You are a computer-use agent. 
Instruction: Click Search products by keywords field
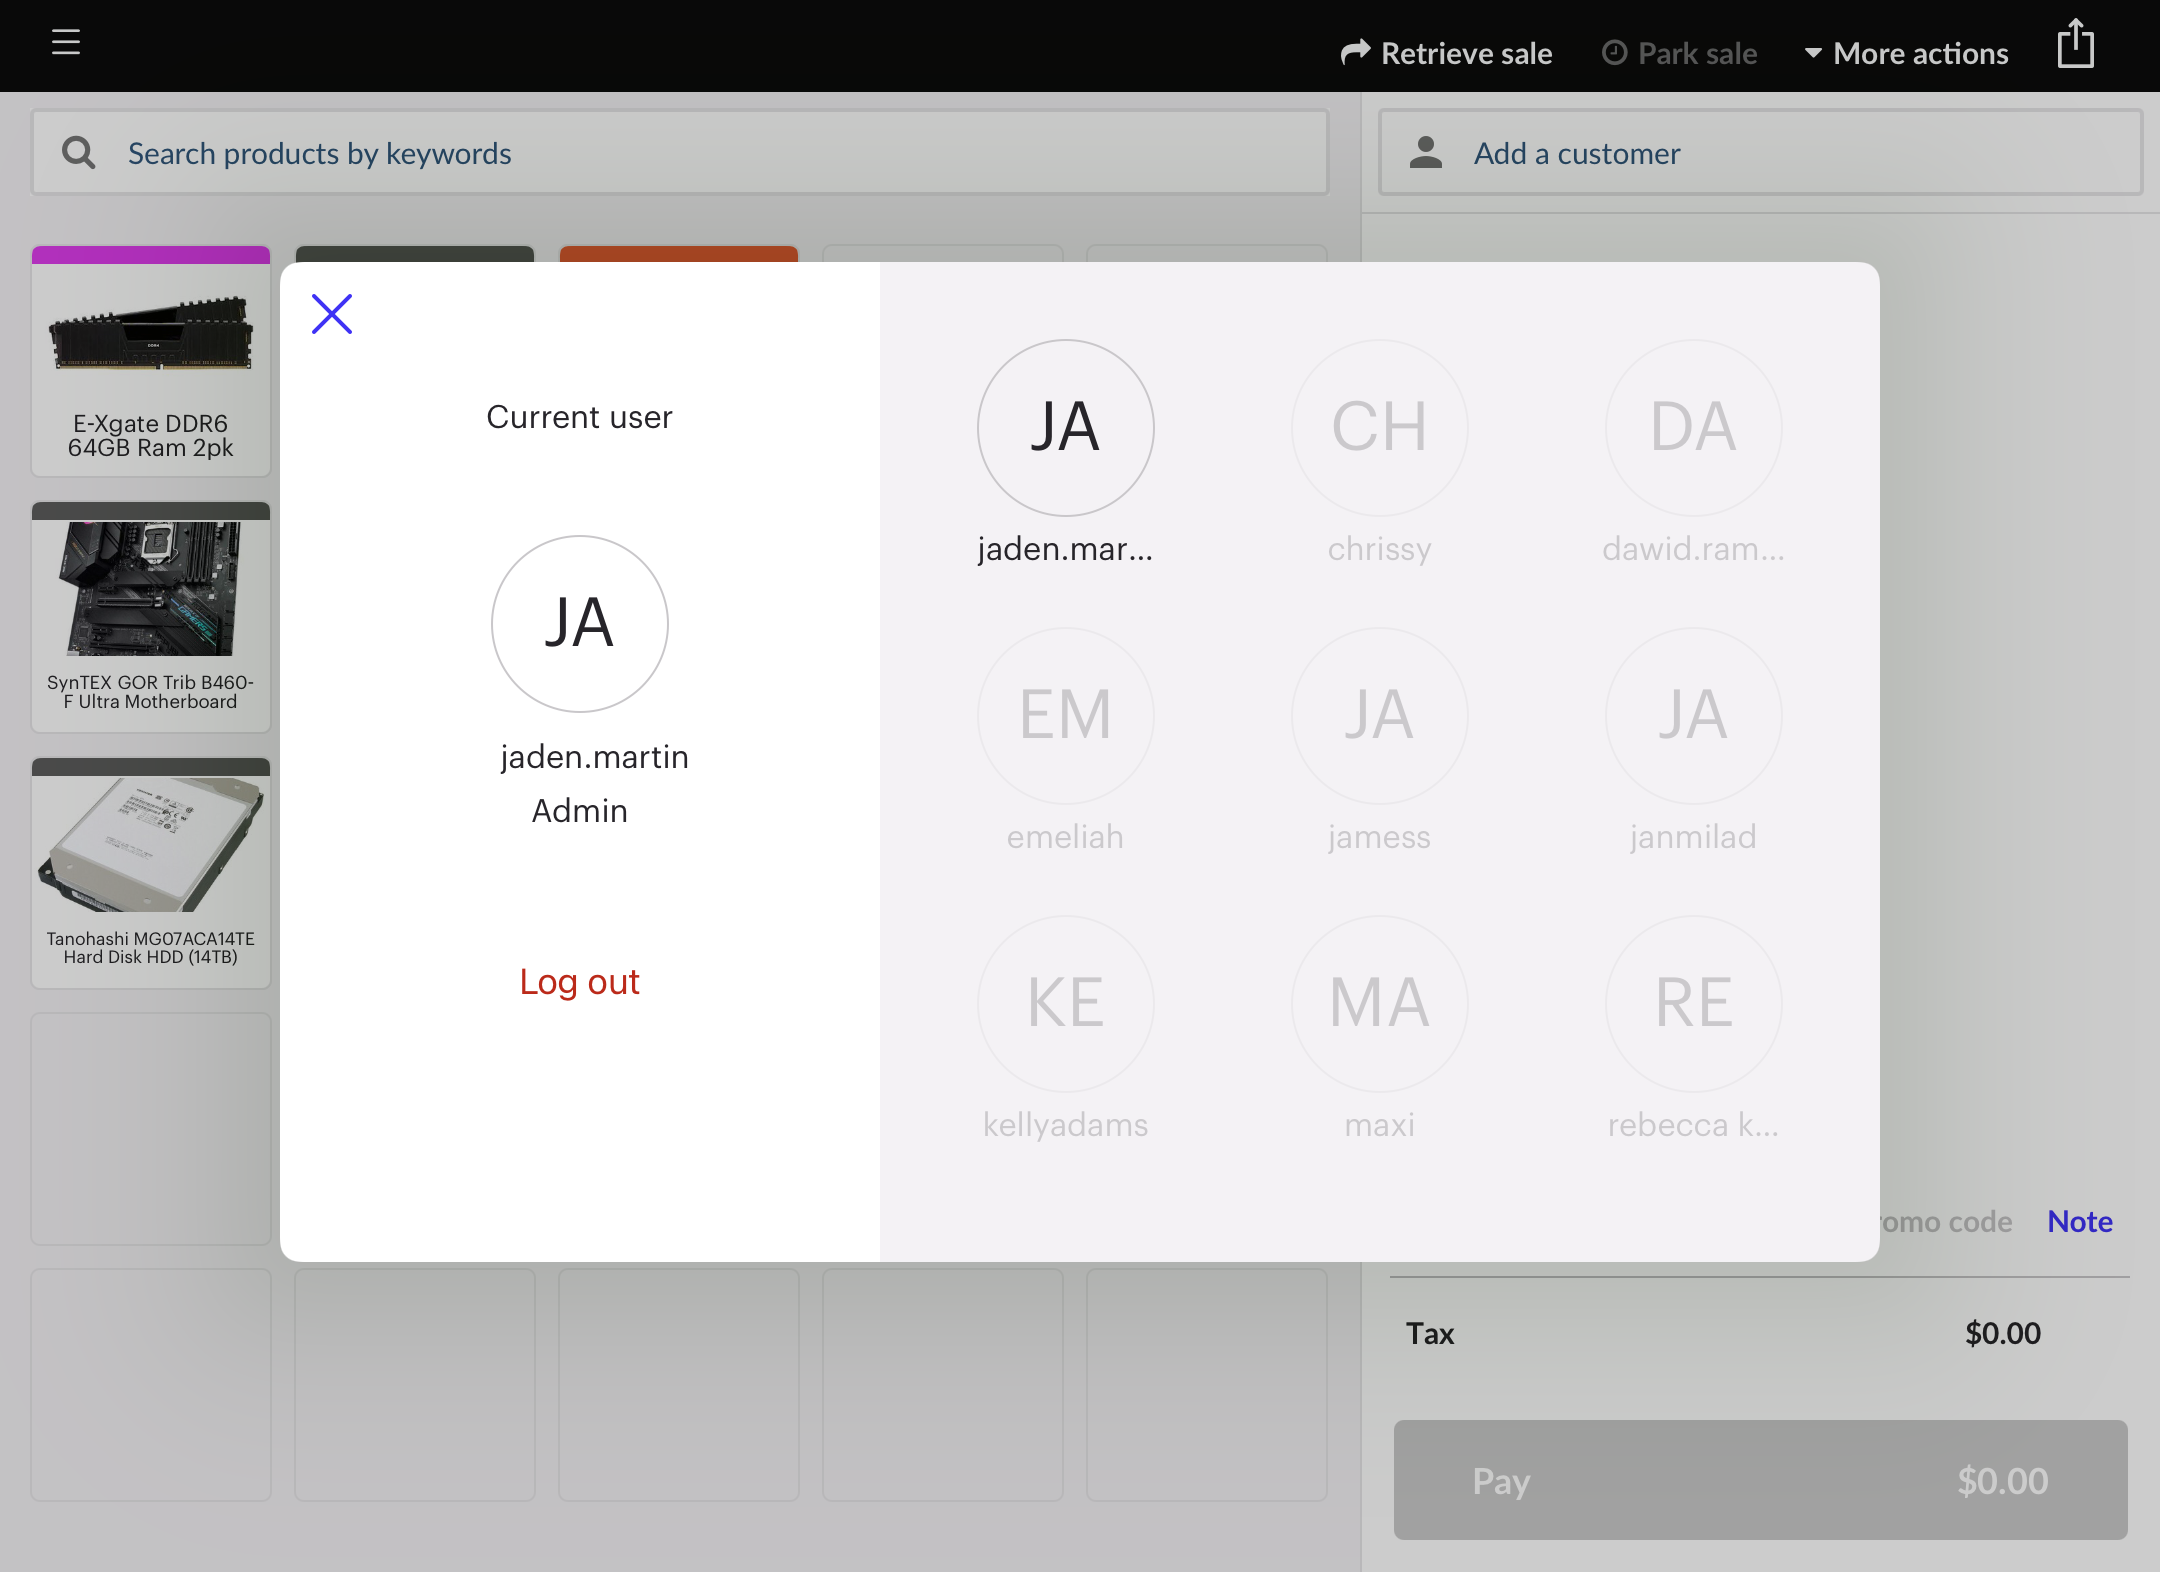click(680, 153)
